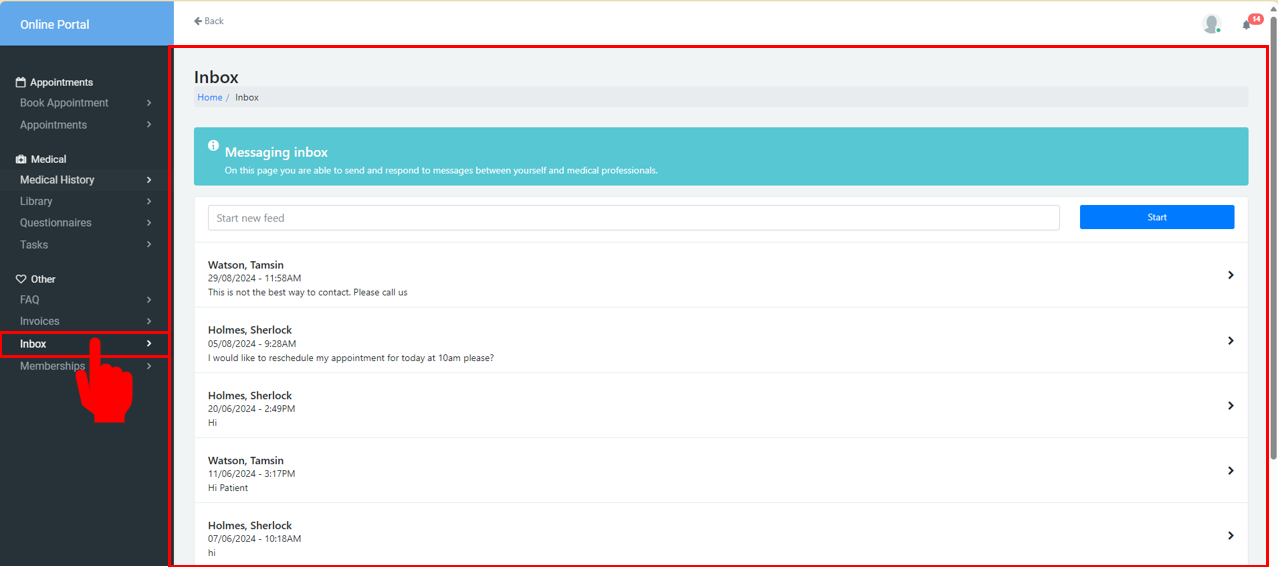Click the notification bell icon
This screenshot has height=567, width=1278.
point(1246,25)
